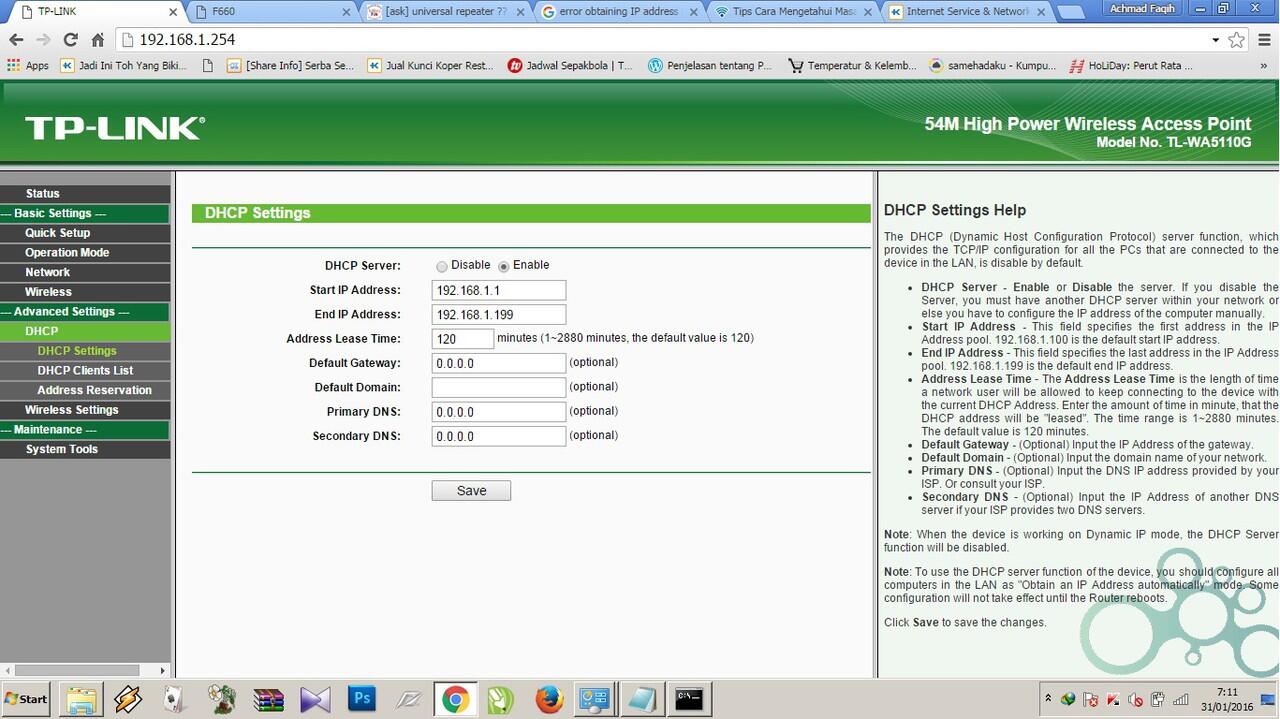Switch to the 'Tips Cara Mengetahui' tab
This screenshot has height=719, width=1280.
click(791, 12)
